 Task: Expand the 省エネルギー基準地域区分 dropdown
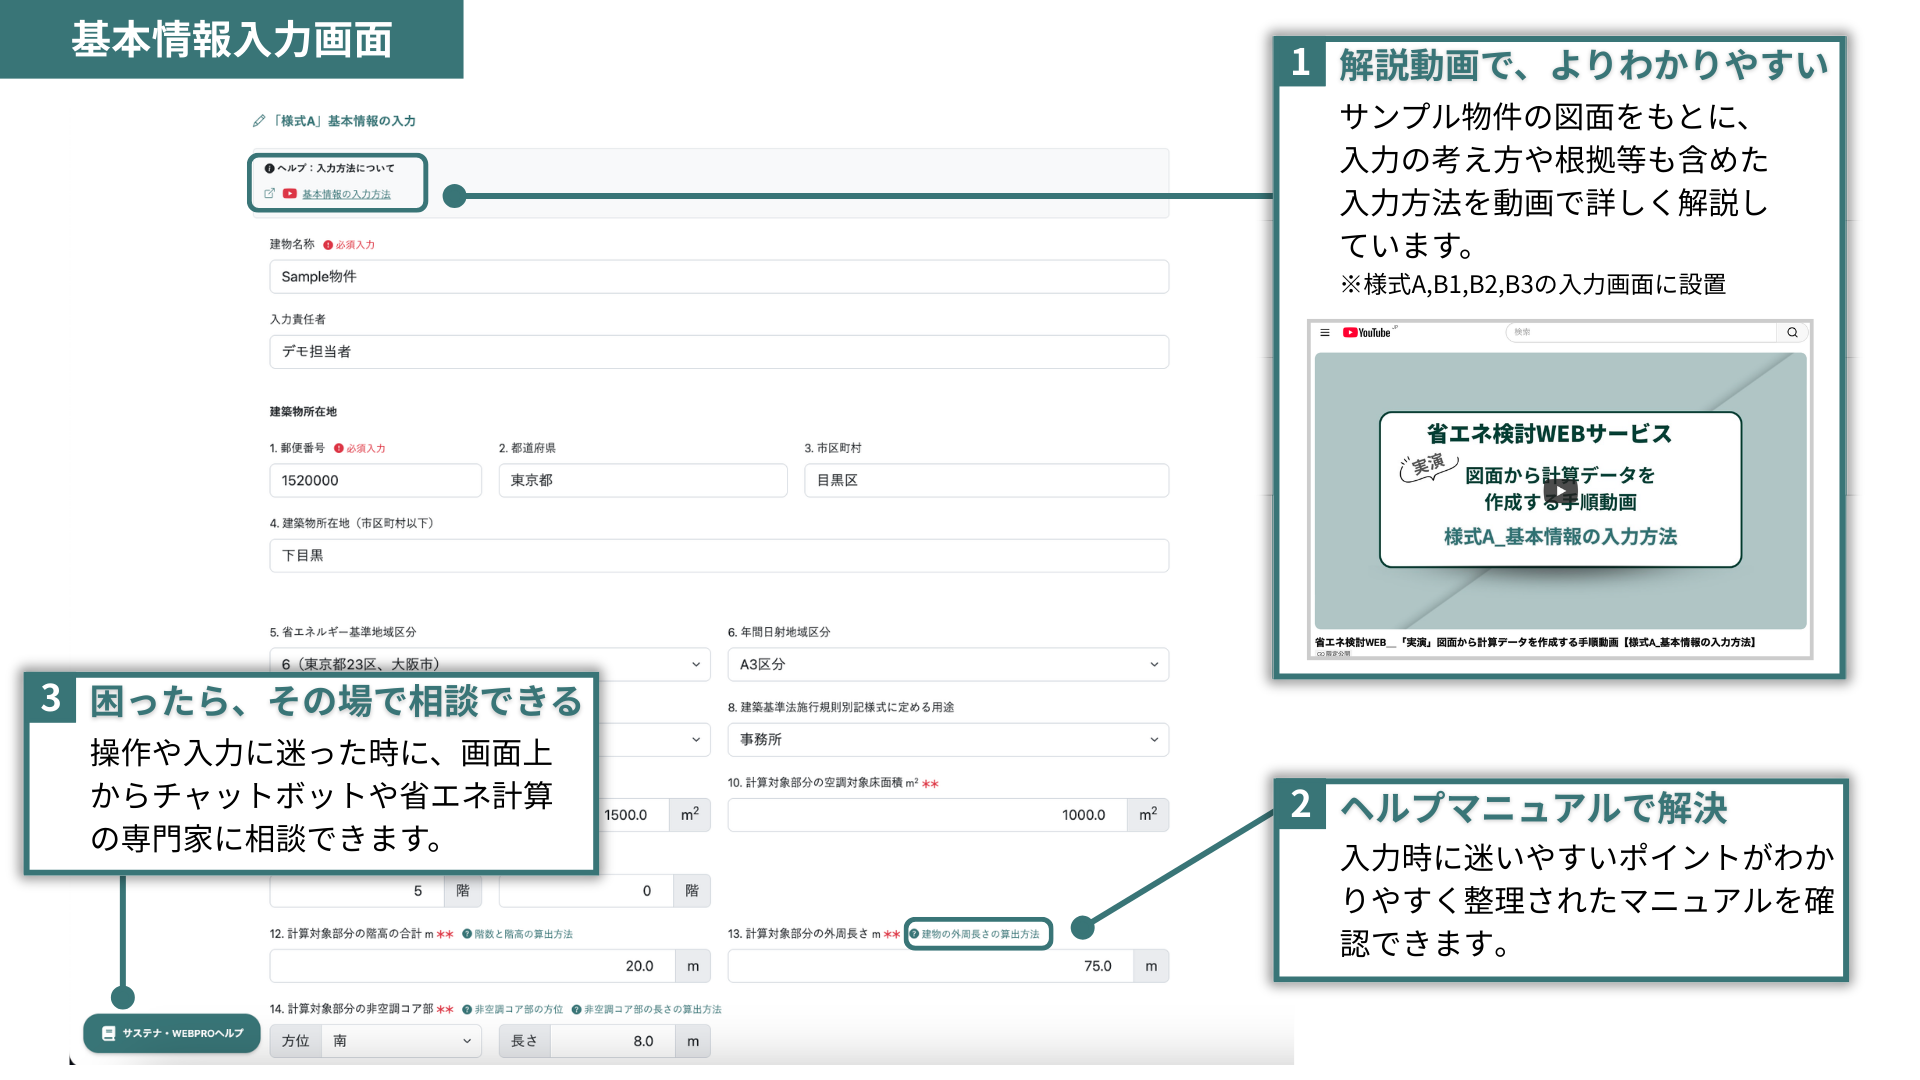pos(696,664)
